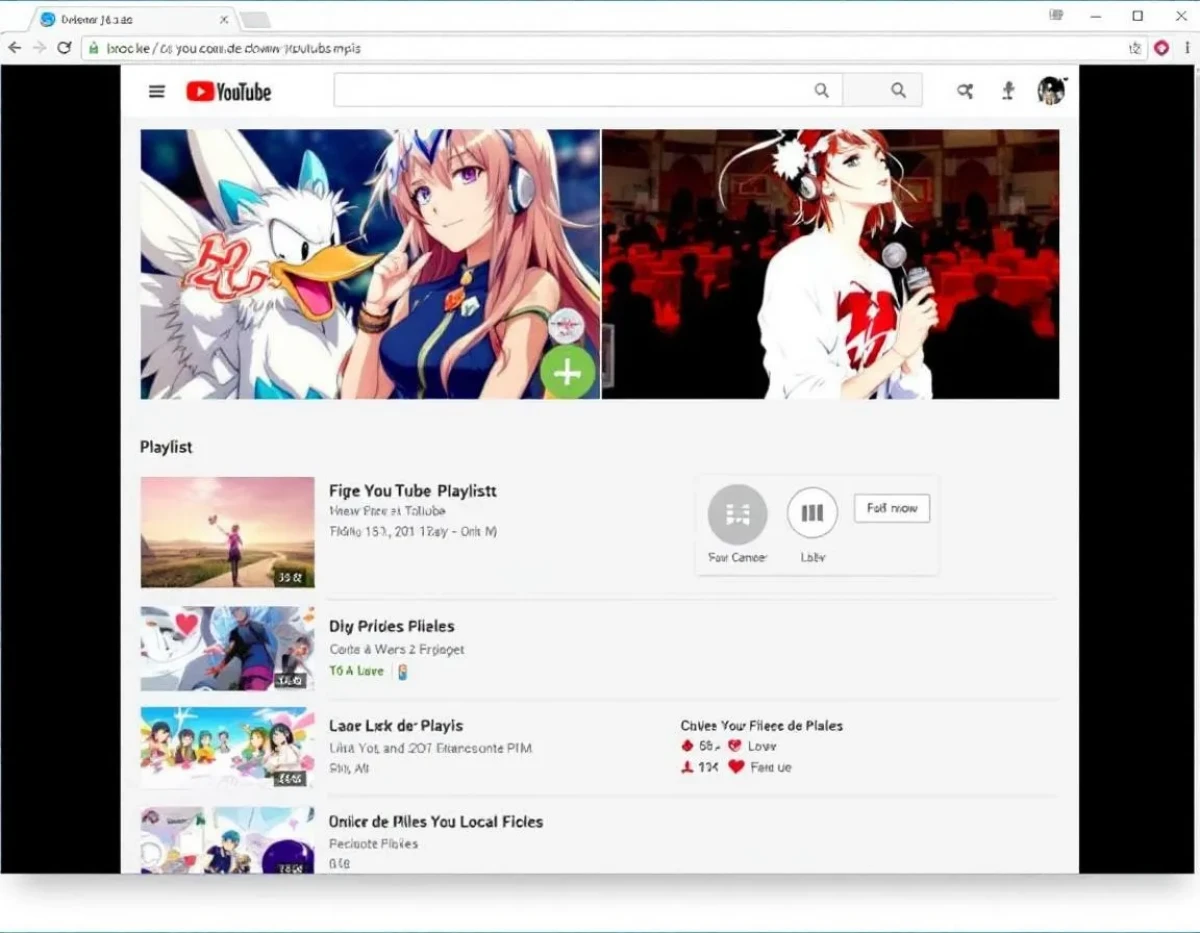Viewport: 1200px width, 933px height.
Task: Click Chves Your Fileee de Plales heading
Action: (762, 725)
